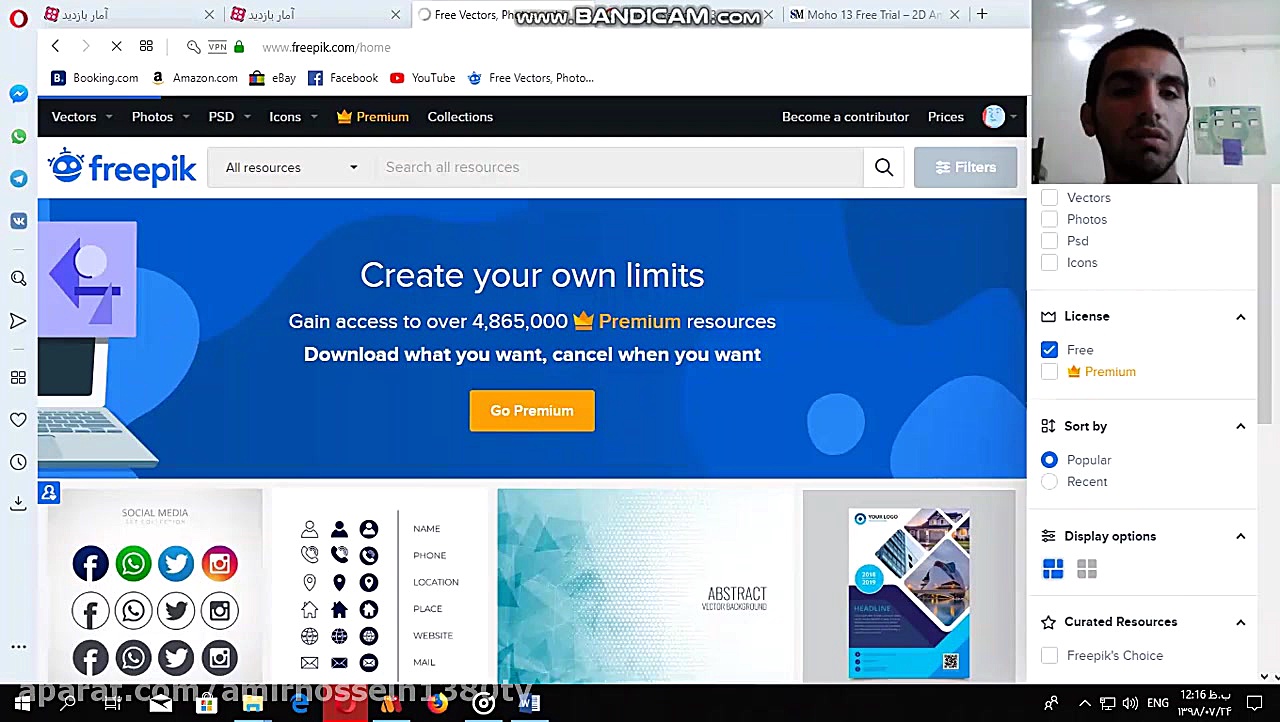The image size is (1280, 722).
Task: Stop loading the page with the X
Action: (116, 46)
